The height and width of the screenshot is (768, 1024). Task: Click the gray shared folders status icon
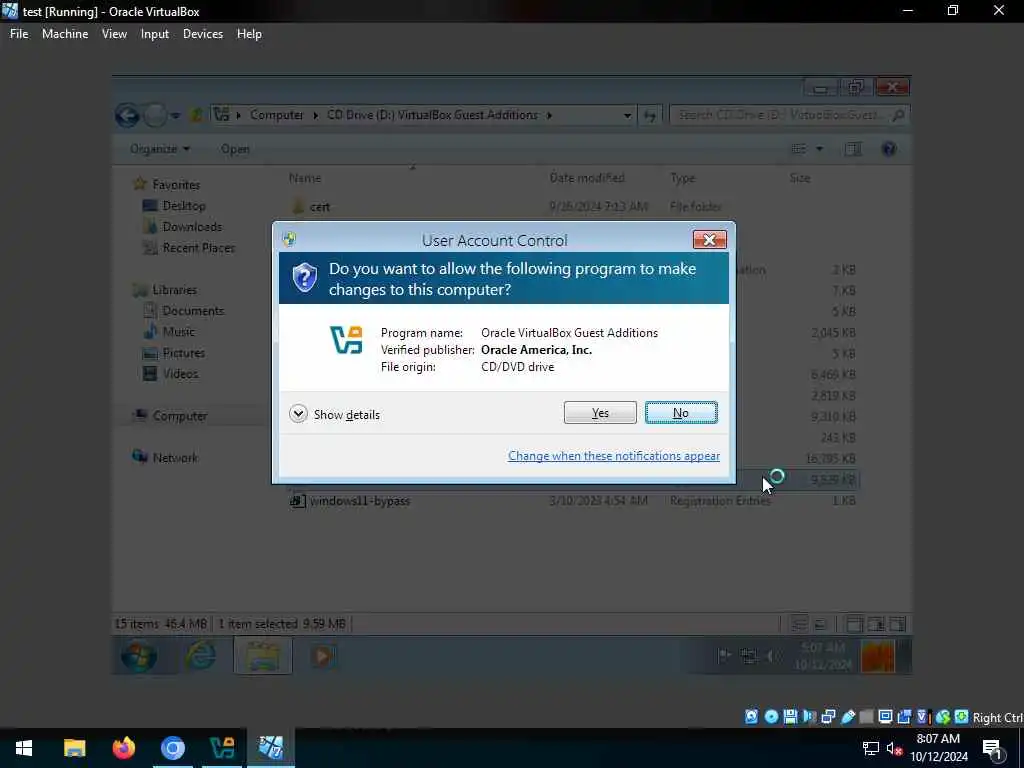867,716
